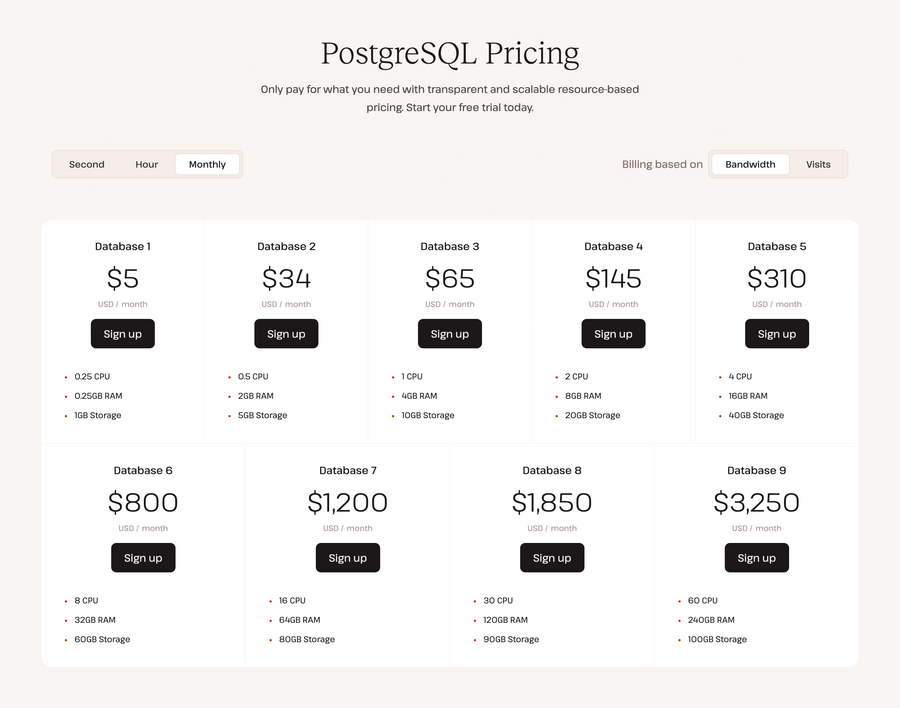Enable the Monthly billing toggle
The width and height of the screenshot is (900, 708).
click(x=207, y=164)
